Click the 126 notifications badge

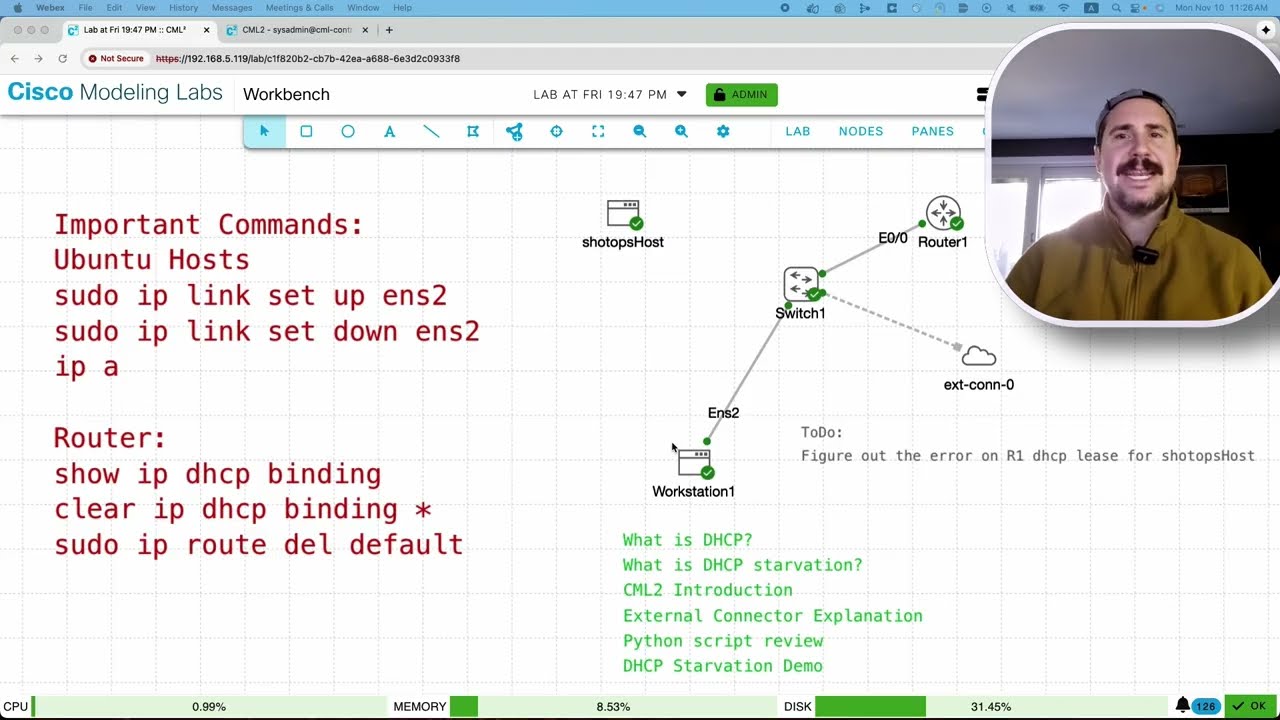[1206, 706]
